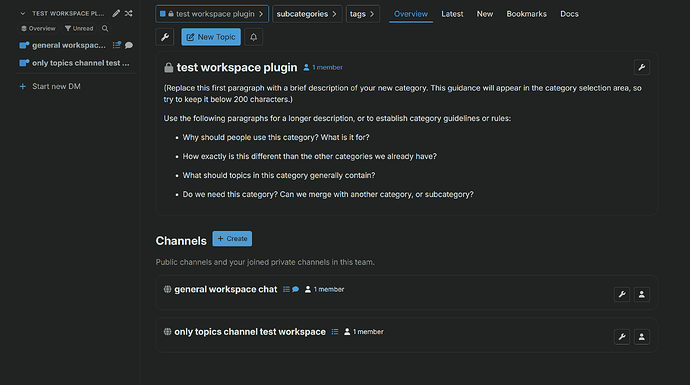Select the sidebar Unread filter
690x385 pixels.
(79, 29)
